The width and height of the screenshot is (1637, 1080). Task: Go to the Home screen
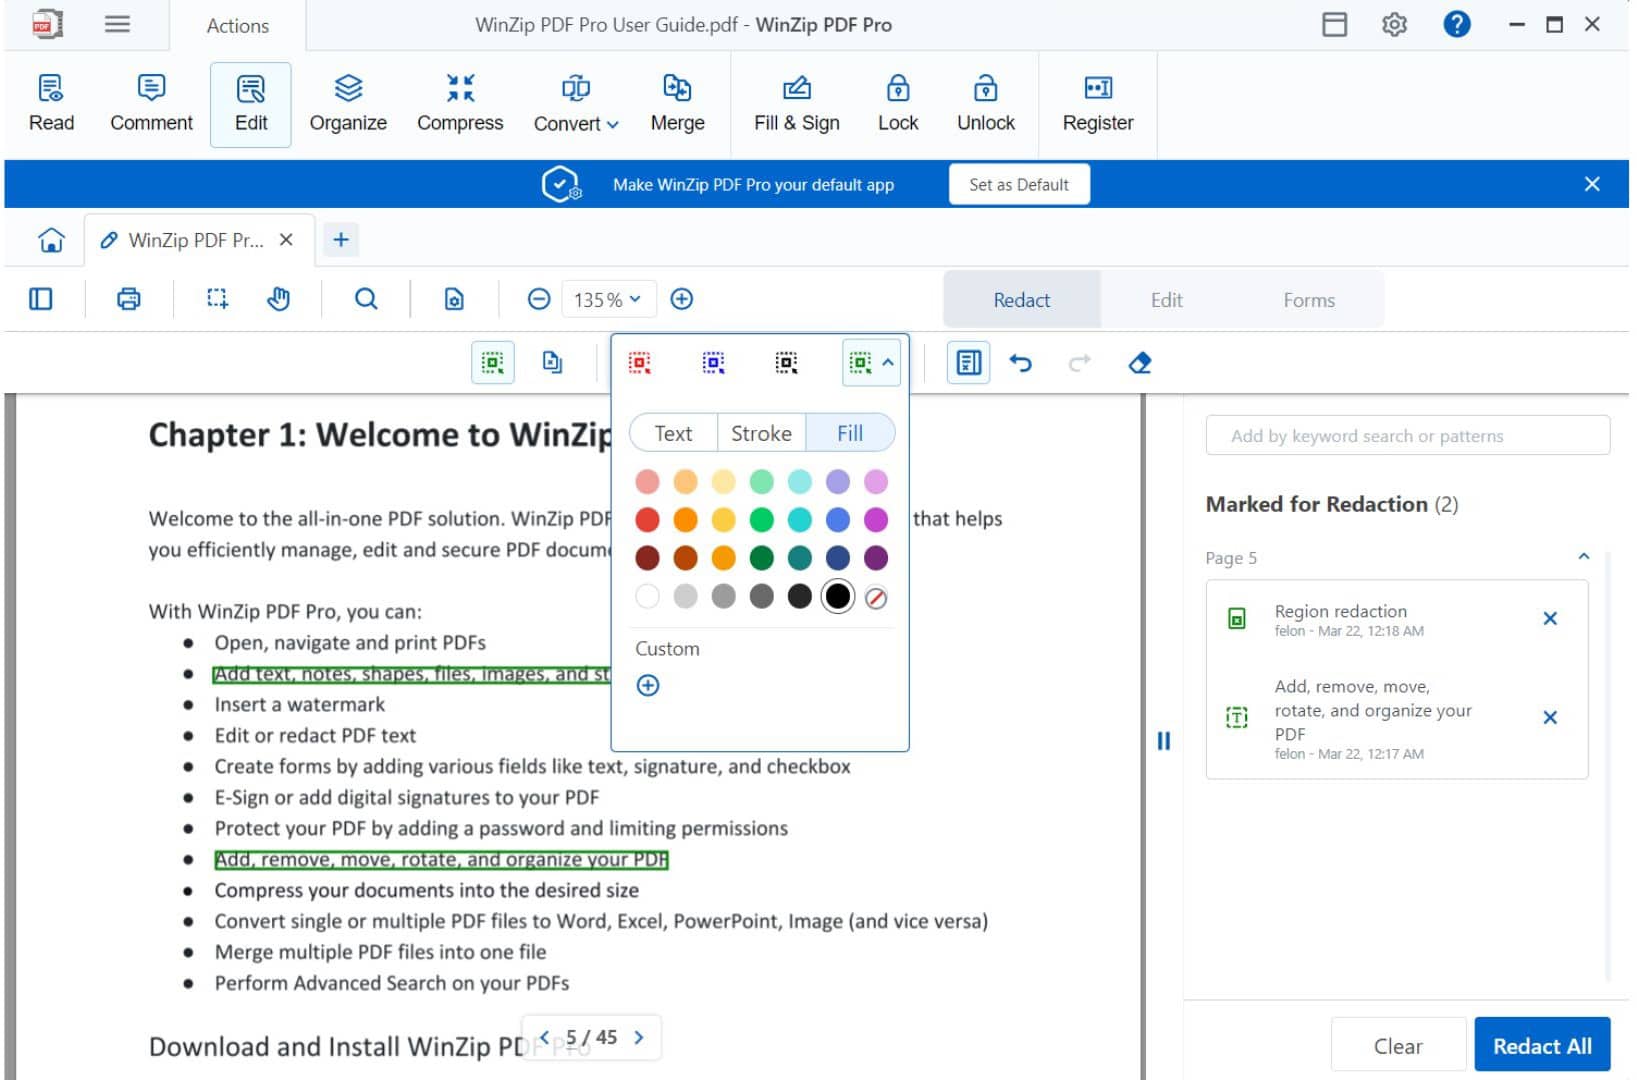(51, 240)
